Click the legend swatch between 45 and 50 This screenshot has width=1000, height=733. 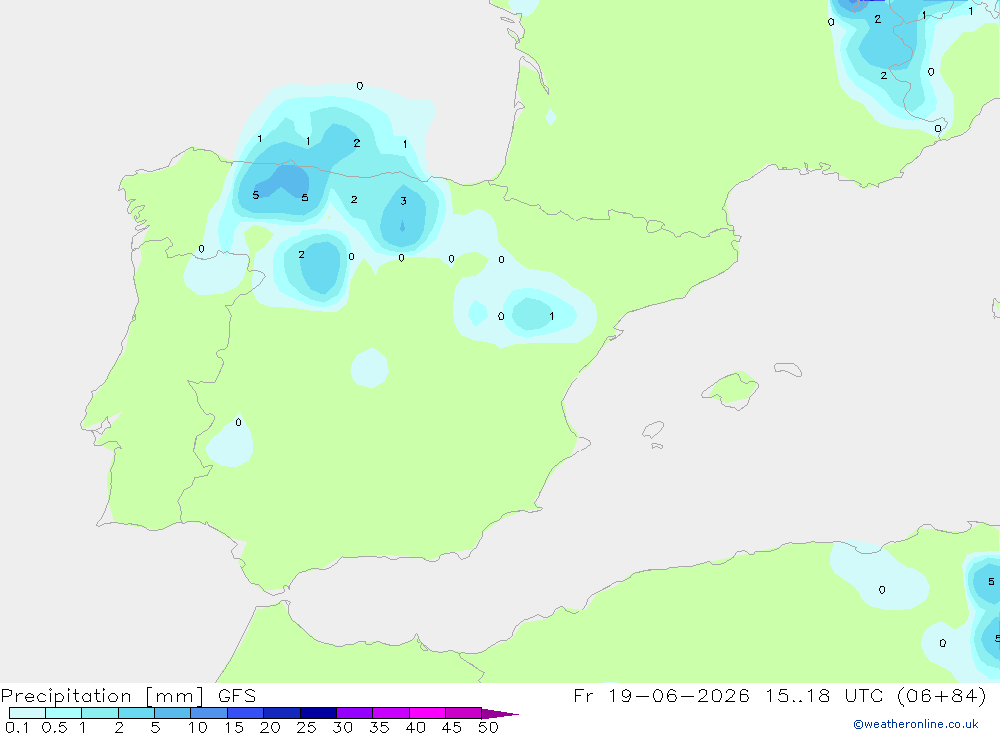464,713
